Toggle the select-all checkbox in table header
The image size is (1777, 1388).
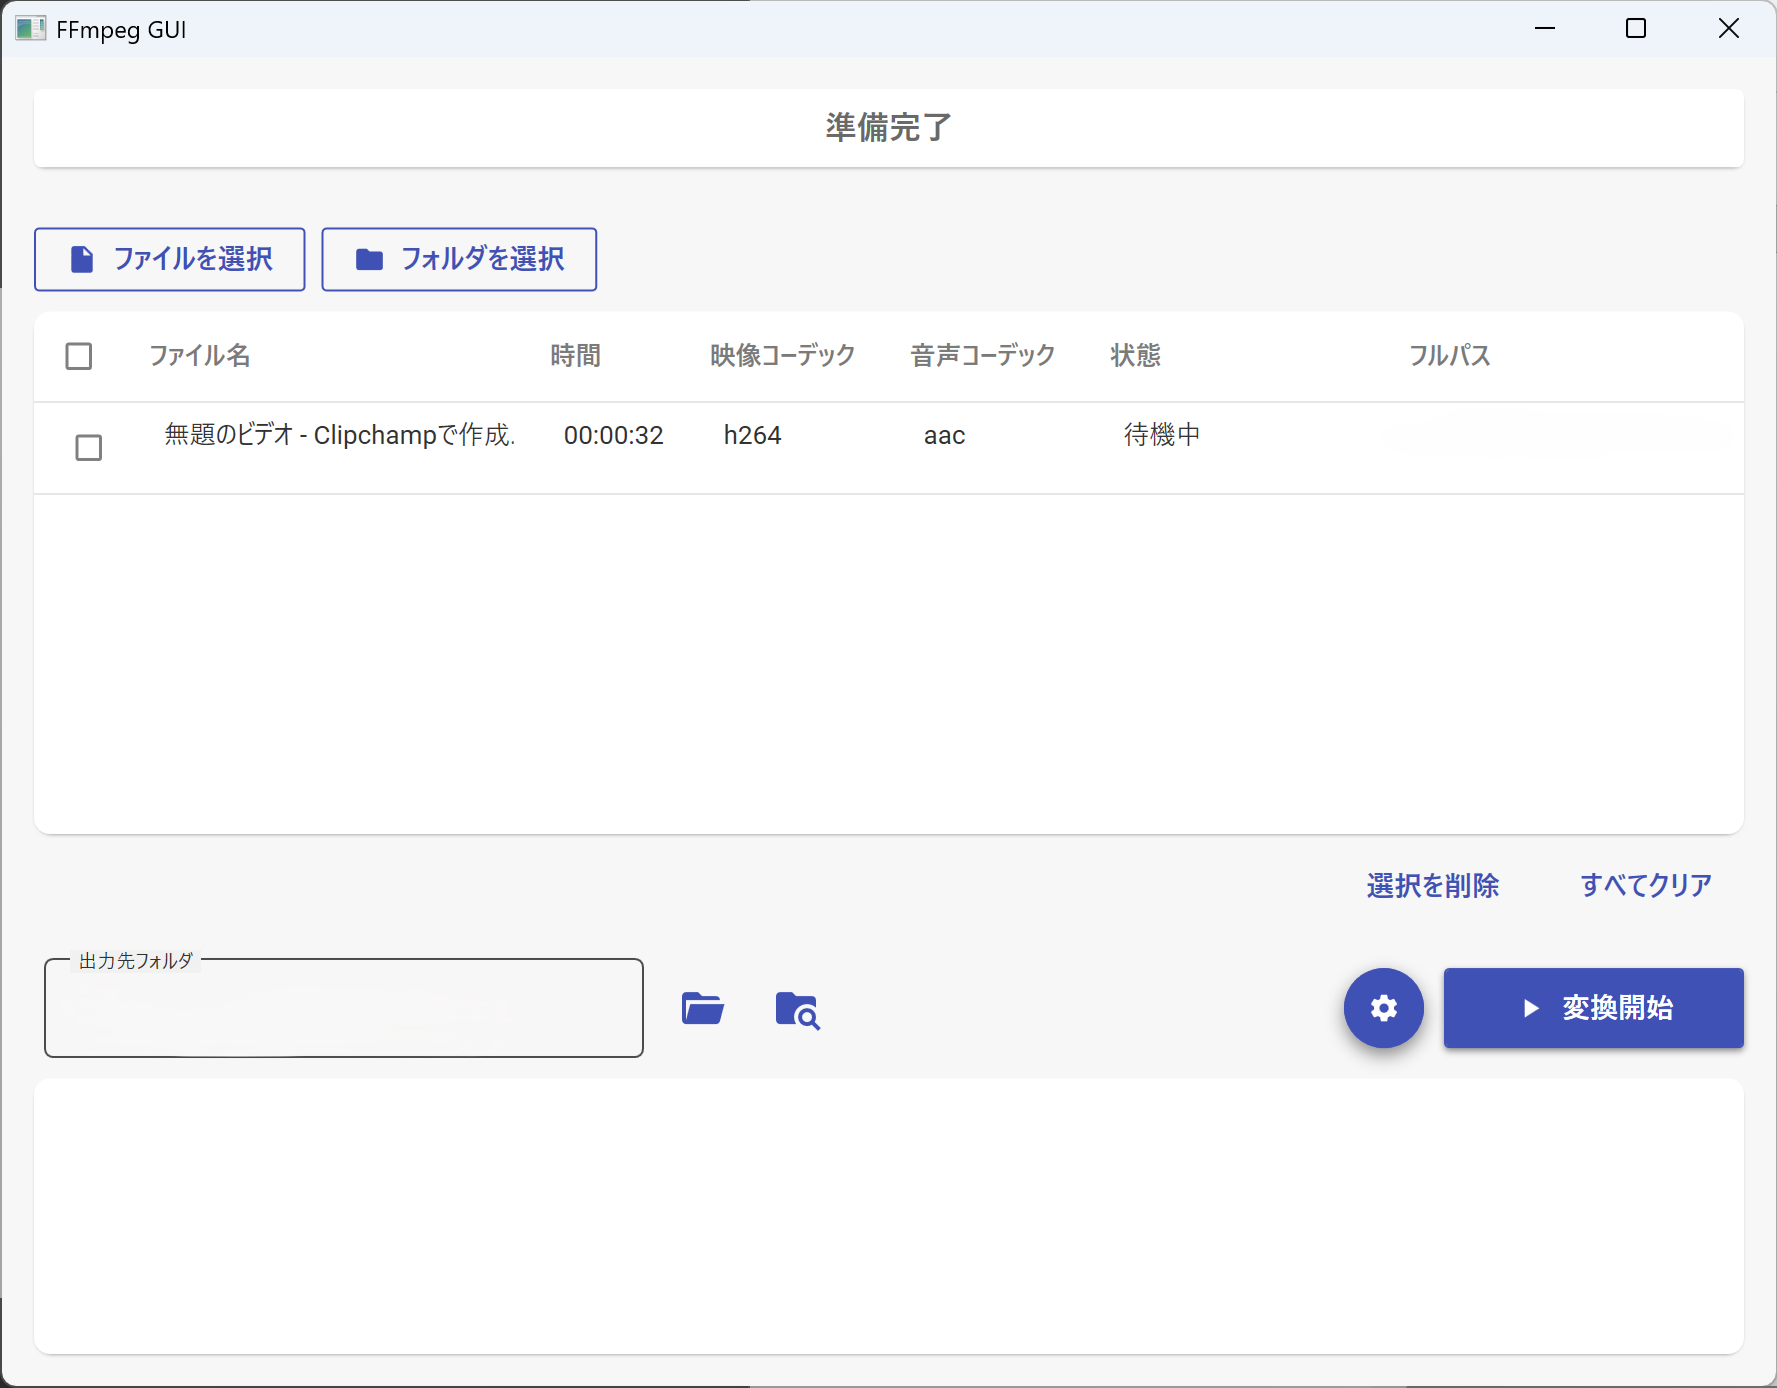pos(79,355)
